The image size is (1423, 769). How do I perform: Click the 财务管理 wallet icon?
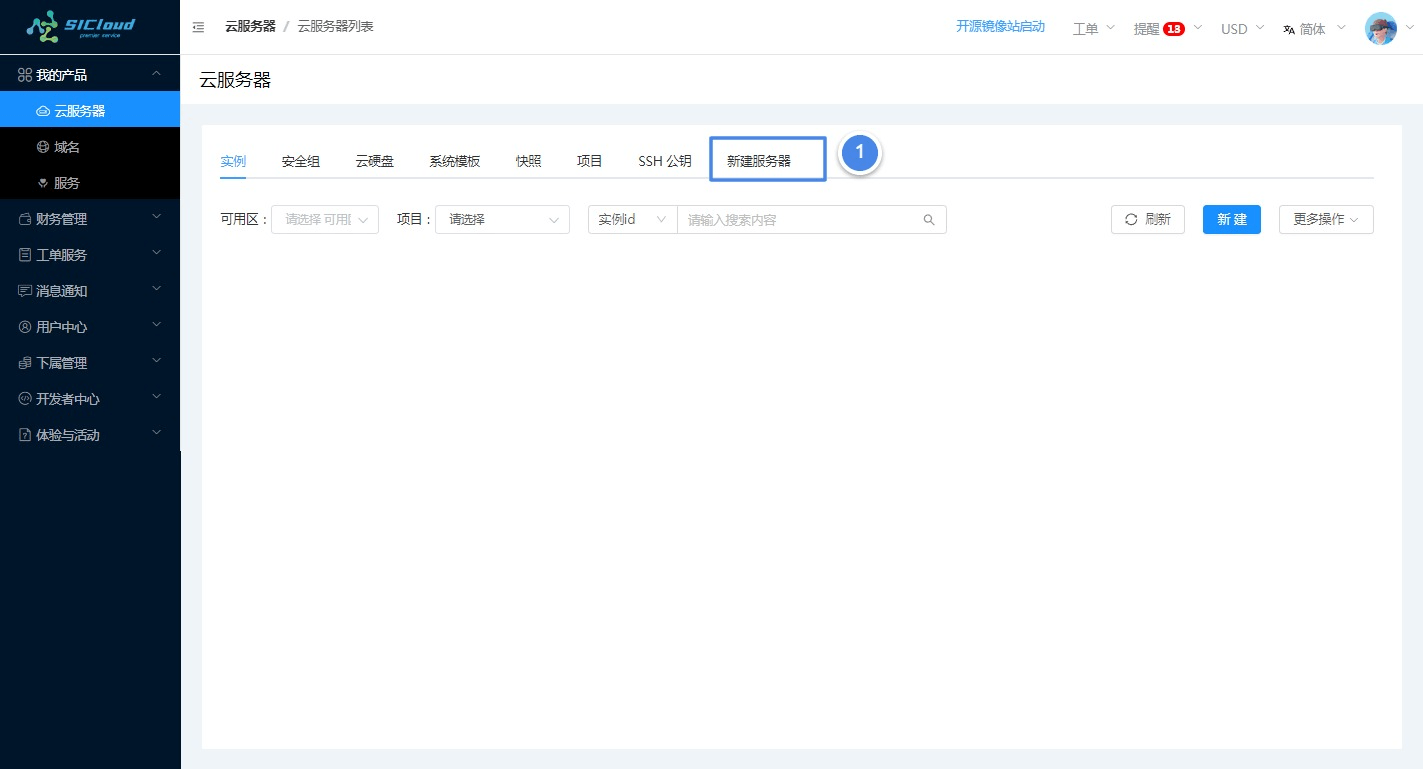24,218
